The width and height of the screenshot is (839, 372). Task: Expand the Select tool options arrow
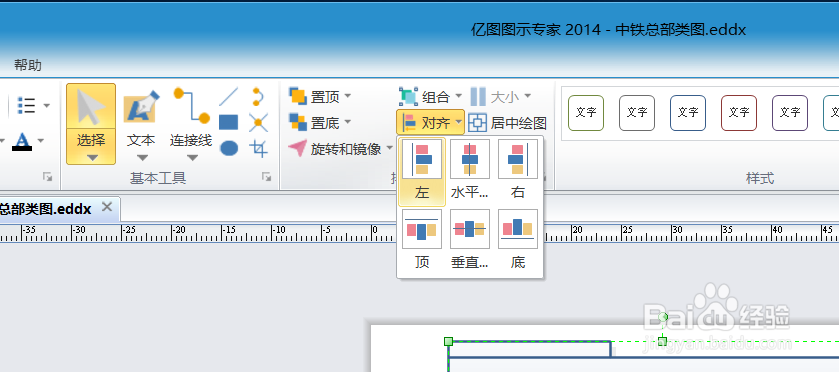click(92, 157)
